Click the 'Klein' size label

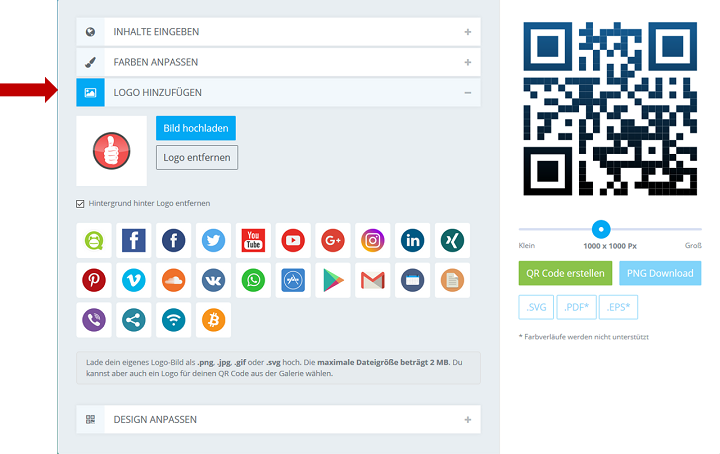[527, 246]
